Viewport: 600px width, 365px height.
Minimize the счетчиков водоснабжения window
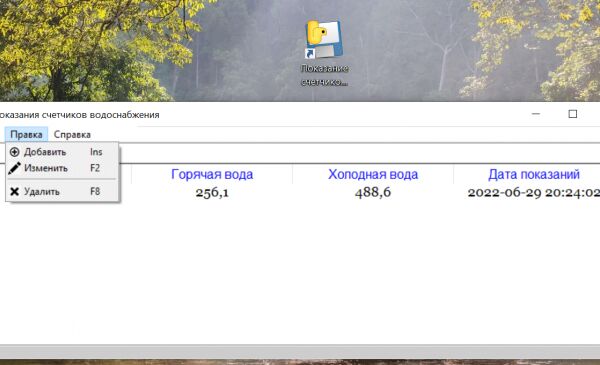(x=536, y=114)
